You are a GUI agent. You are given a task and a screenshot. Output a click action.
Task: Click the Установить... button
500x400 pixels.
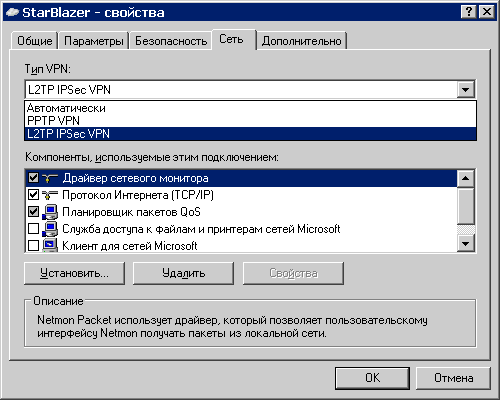[74, 273]
